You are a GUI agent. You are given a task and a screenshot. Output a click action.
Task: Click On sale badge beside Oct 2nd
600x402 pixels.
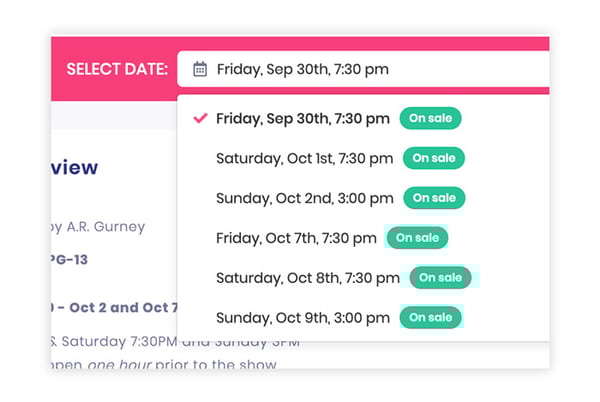(434, 198)
